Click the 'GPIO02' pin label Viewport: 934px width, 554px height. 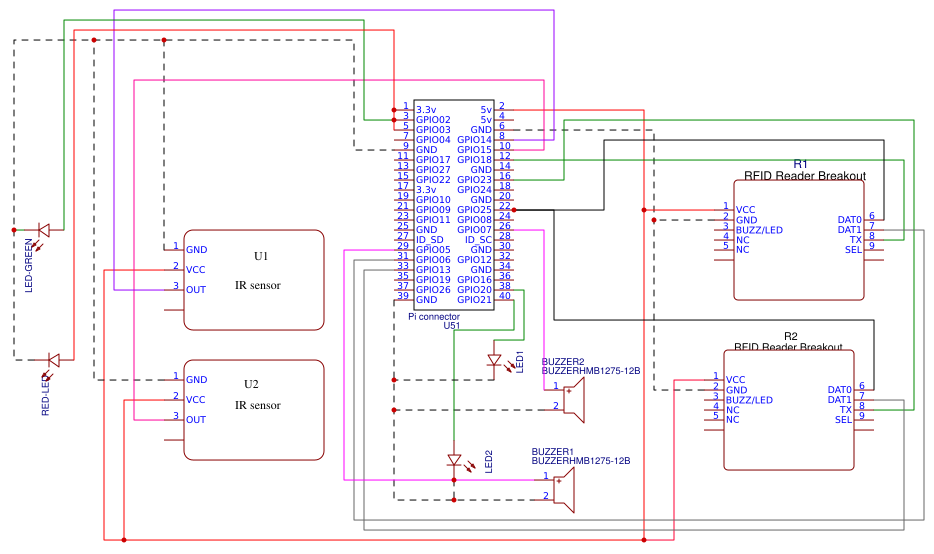tap(433, 120)
